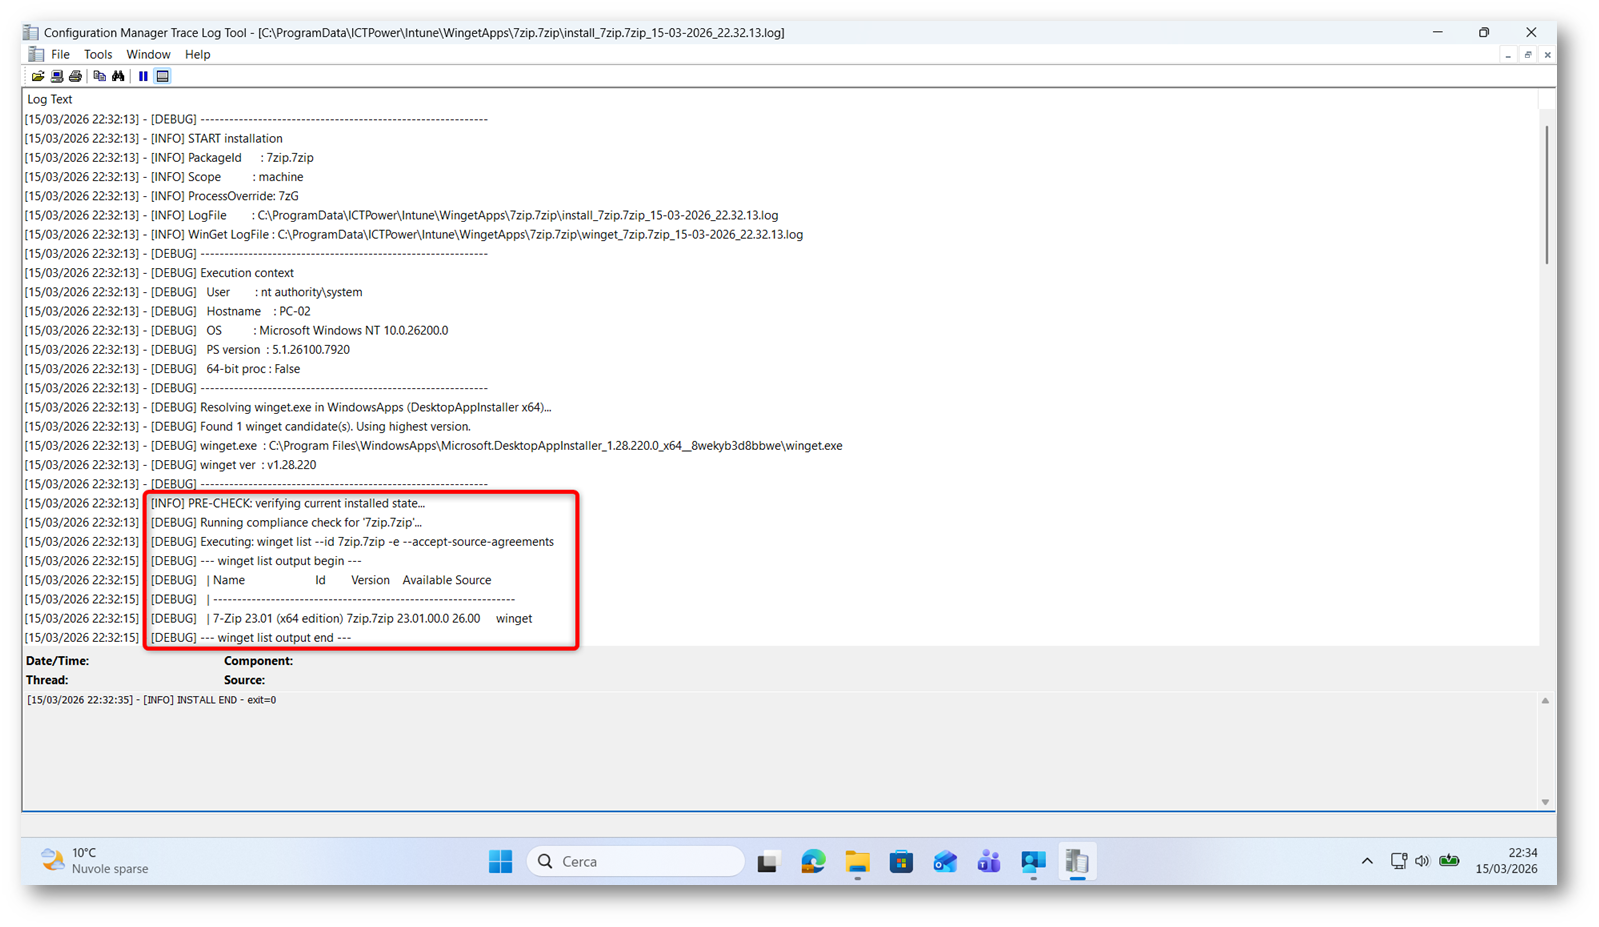Click the battery tray icon
Viewport: 1599px width, 927px height.
tap(1449, 861)
